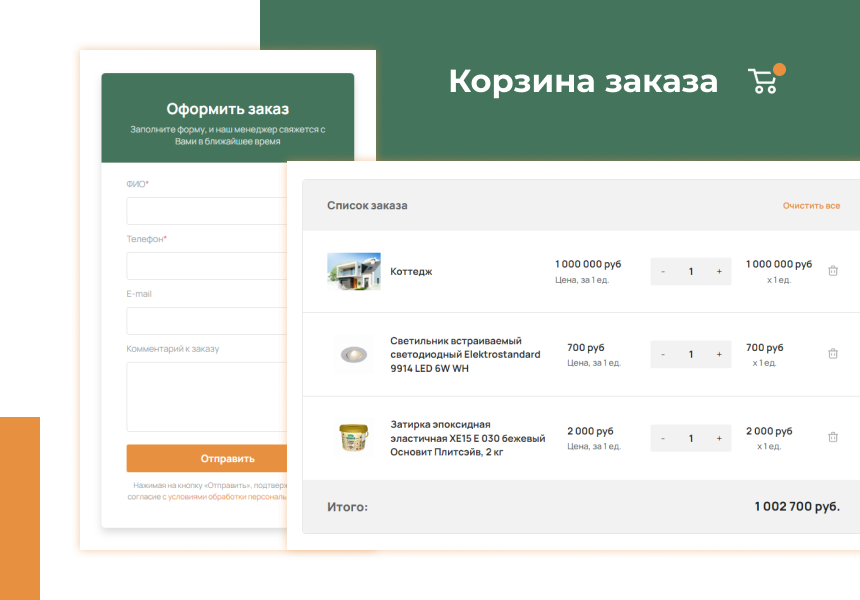Open the Затирка эпоксидная bucket thumbnail
The height and width of the screenshot is (600, 860).
coord(353,438)
